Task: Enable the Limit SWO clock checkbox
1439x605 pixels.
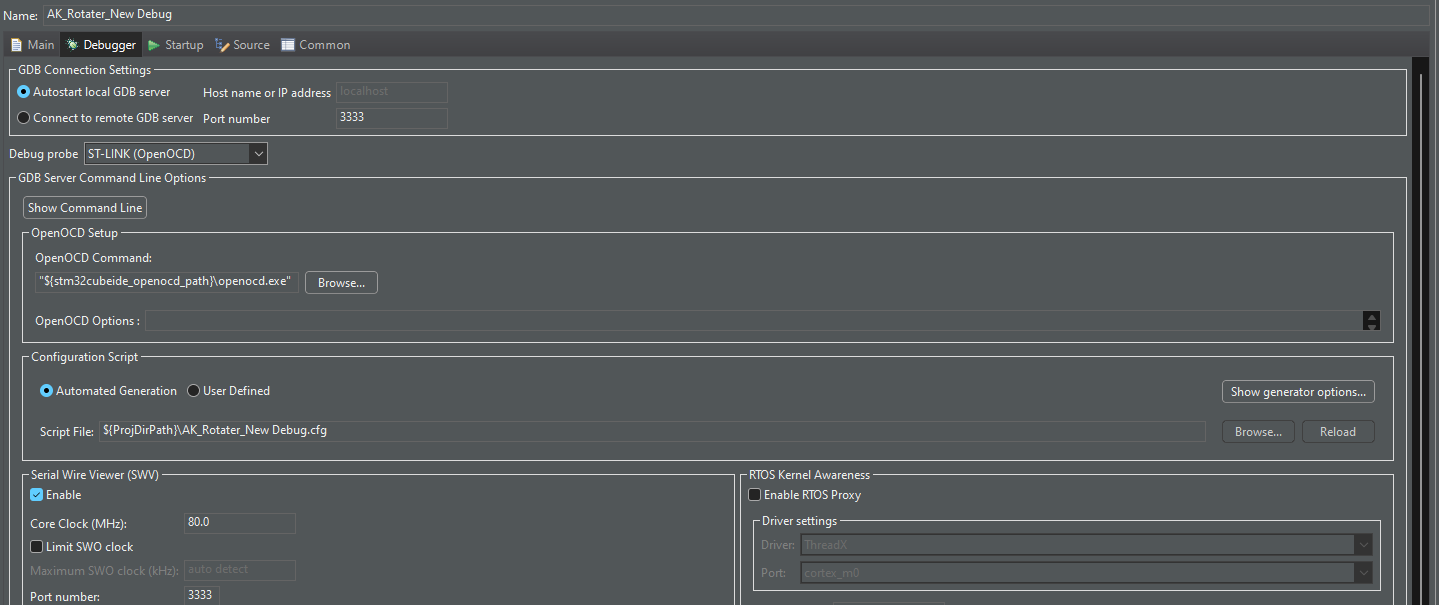Action: (x=37, y=546)
